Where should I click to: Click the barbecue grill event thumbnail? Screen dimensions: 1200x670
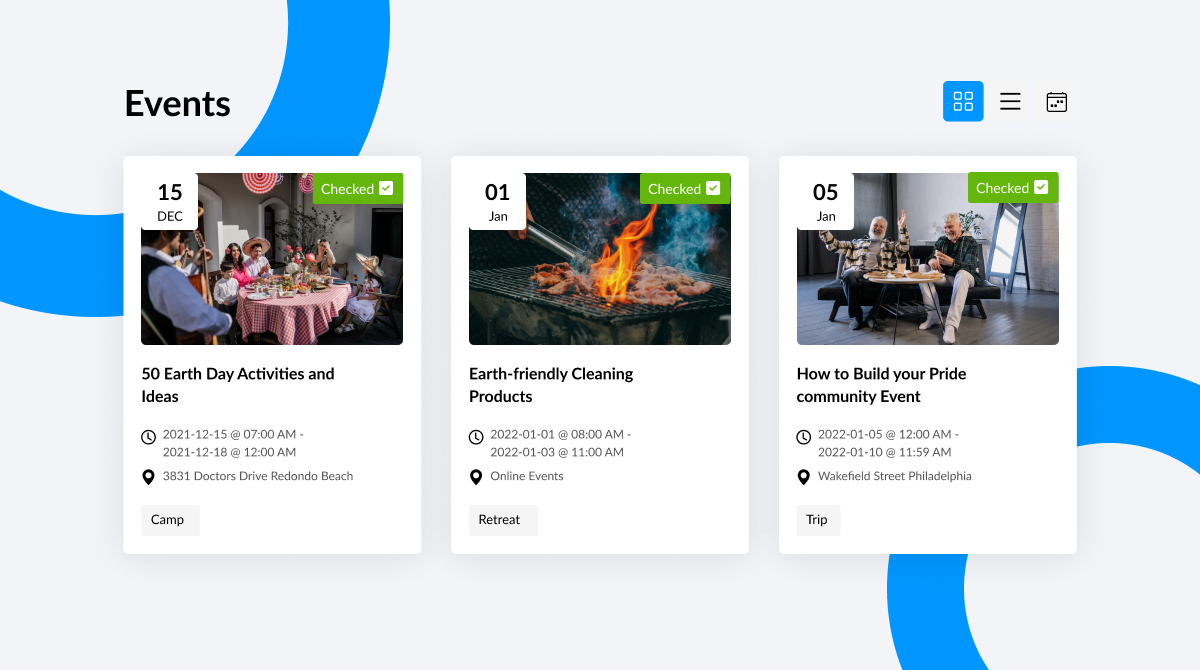600,259
